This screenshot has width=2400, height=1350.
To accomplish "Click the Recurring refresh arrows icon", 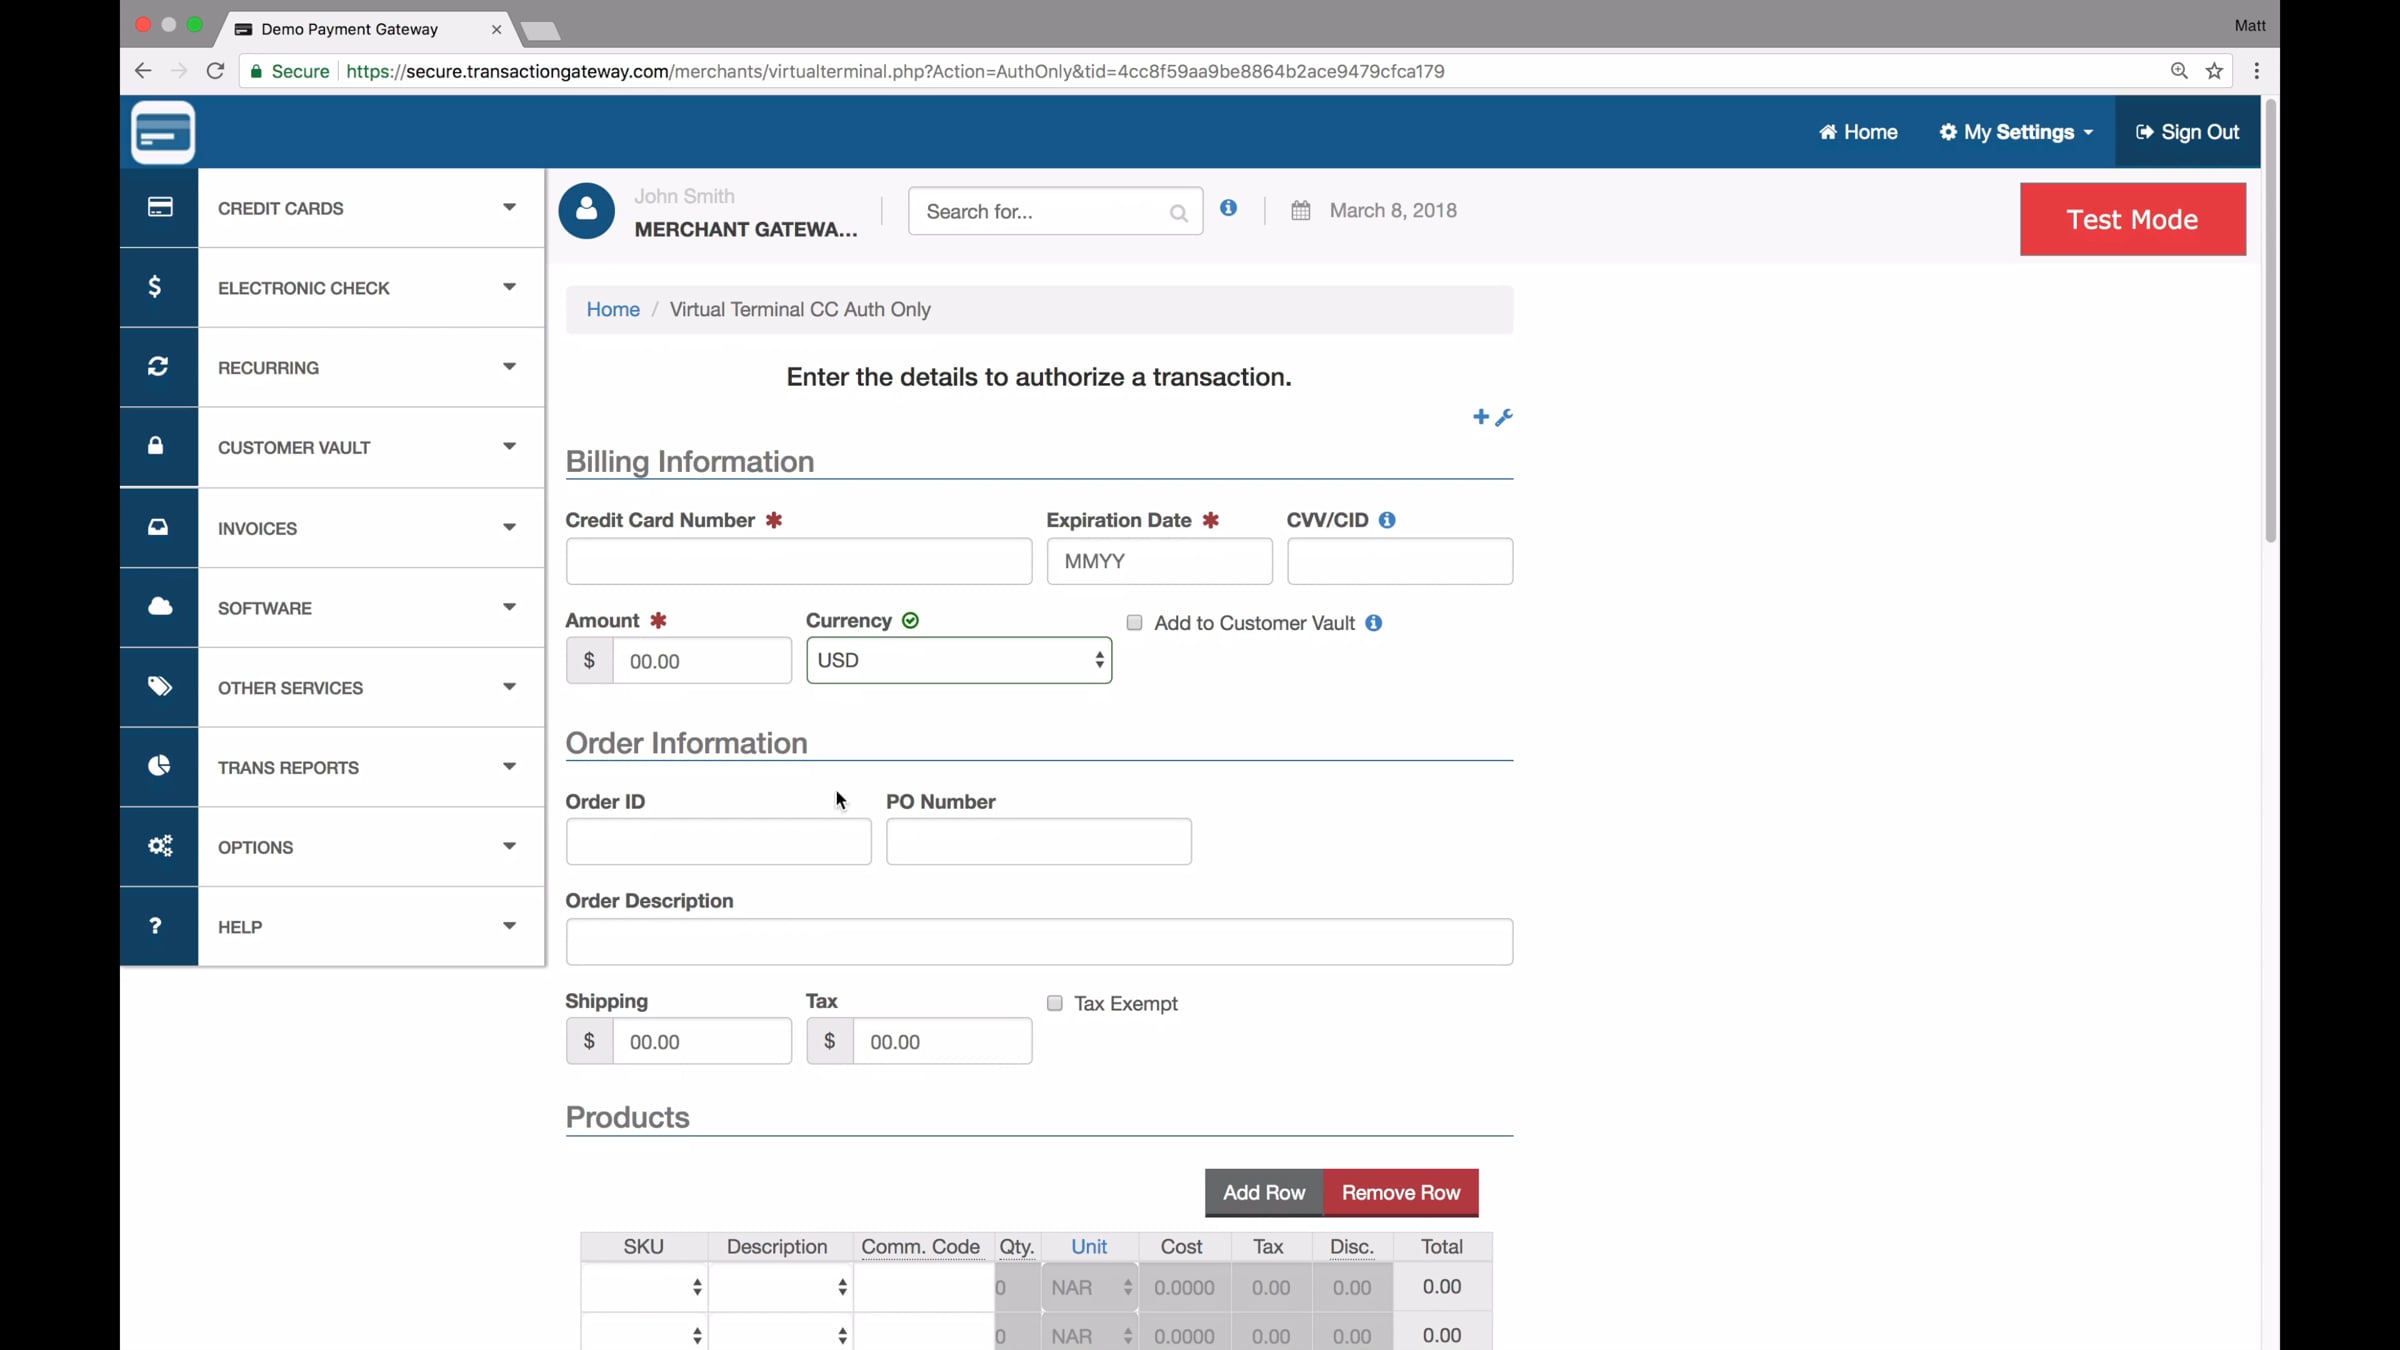I will (158, 367).
